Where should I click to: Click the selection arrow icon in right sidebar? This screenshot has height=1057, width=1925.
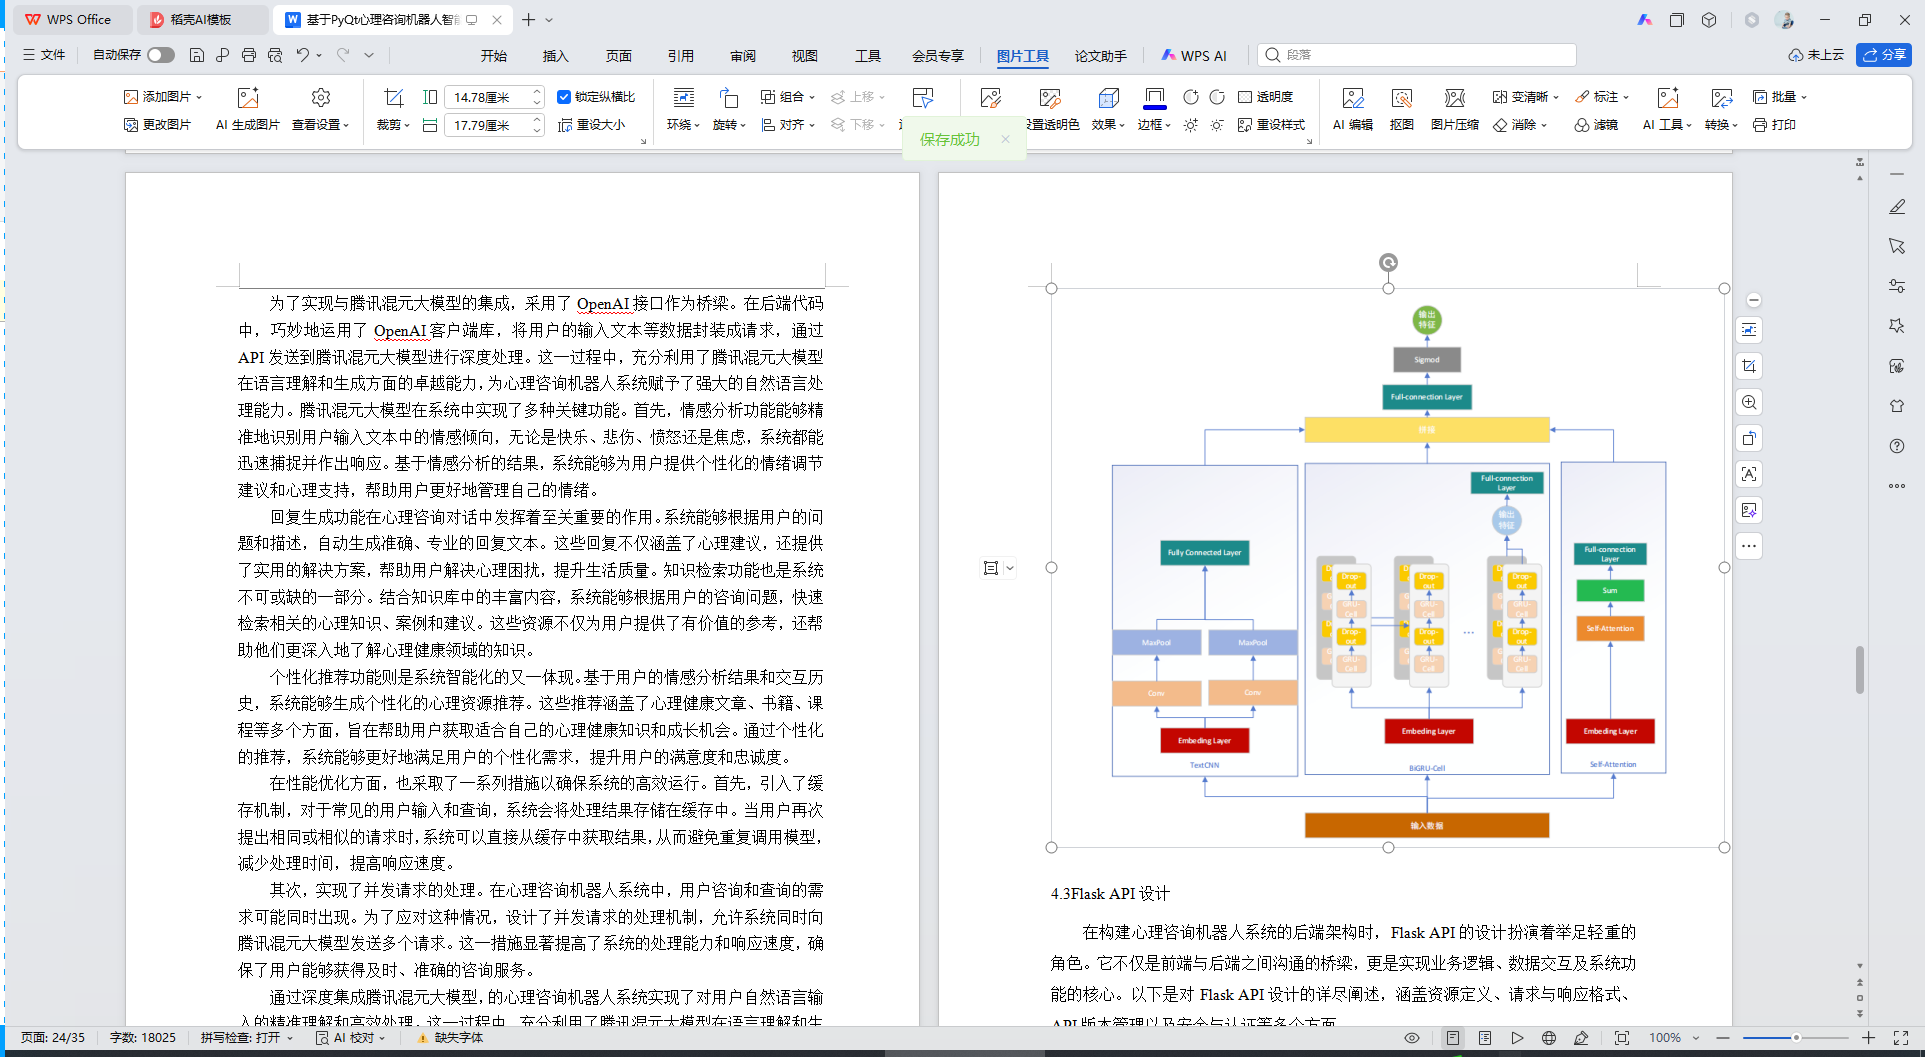coord(1897,246)
